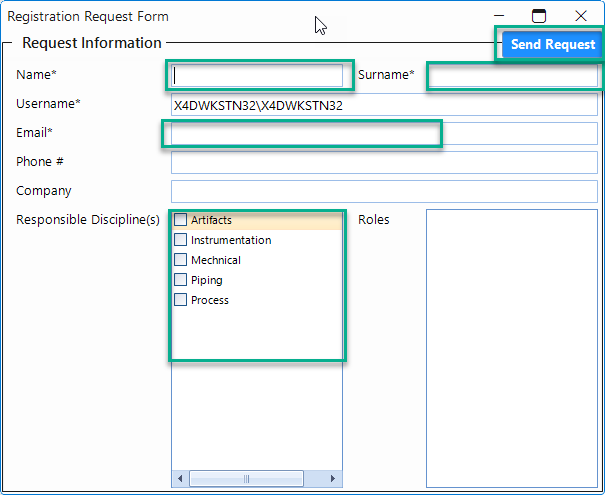The width and height of the screenshot is (605, 495).
Task: Activate the Company text field
Action: 384,191
